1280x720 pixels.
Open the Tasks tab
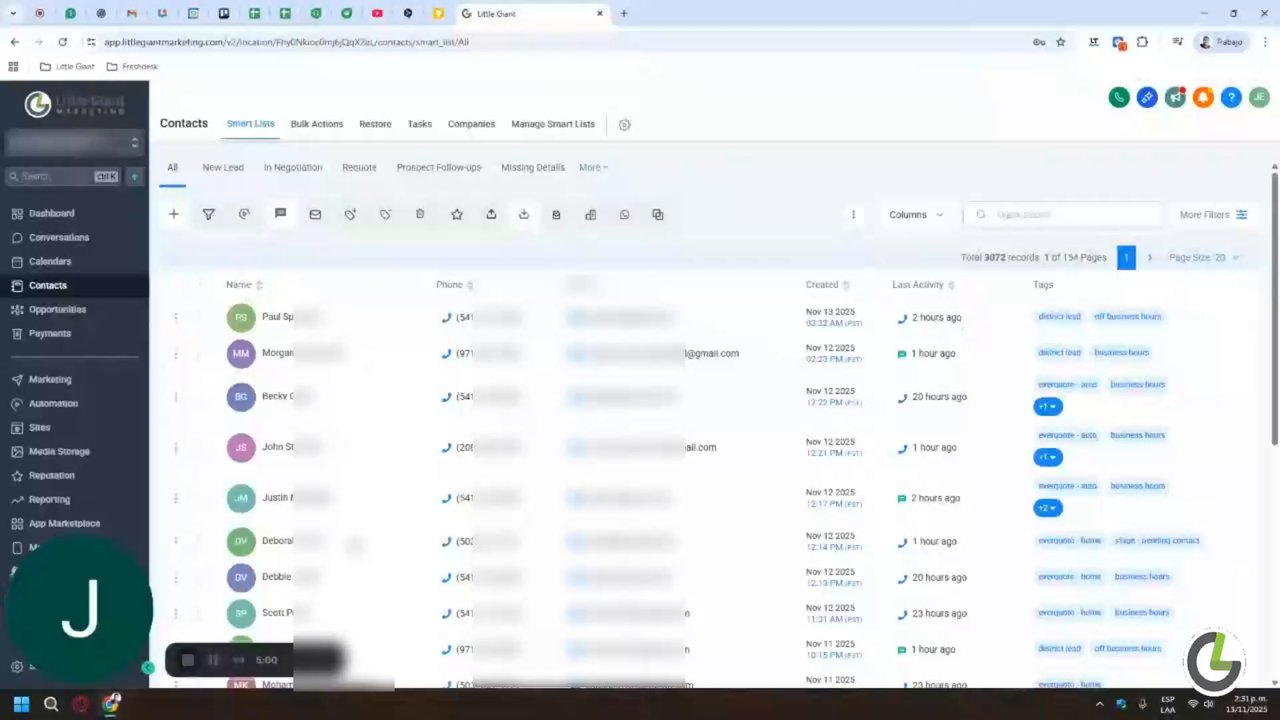pyautogui.click(x=420, y=124)
